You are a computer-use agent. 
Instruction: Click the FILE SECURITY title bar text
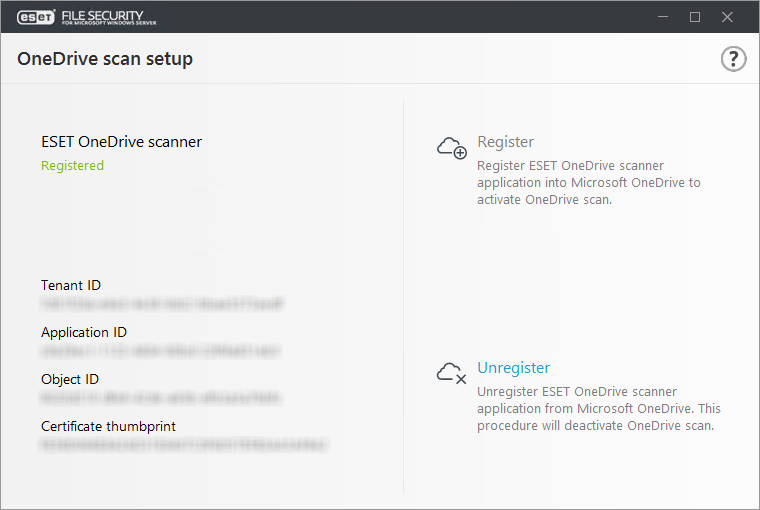tap(109, 17)
